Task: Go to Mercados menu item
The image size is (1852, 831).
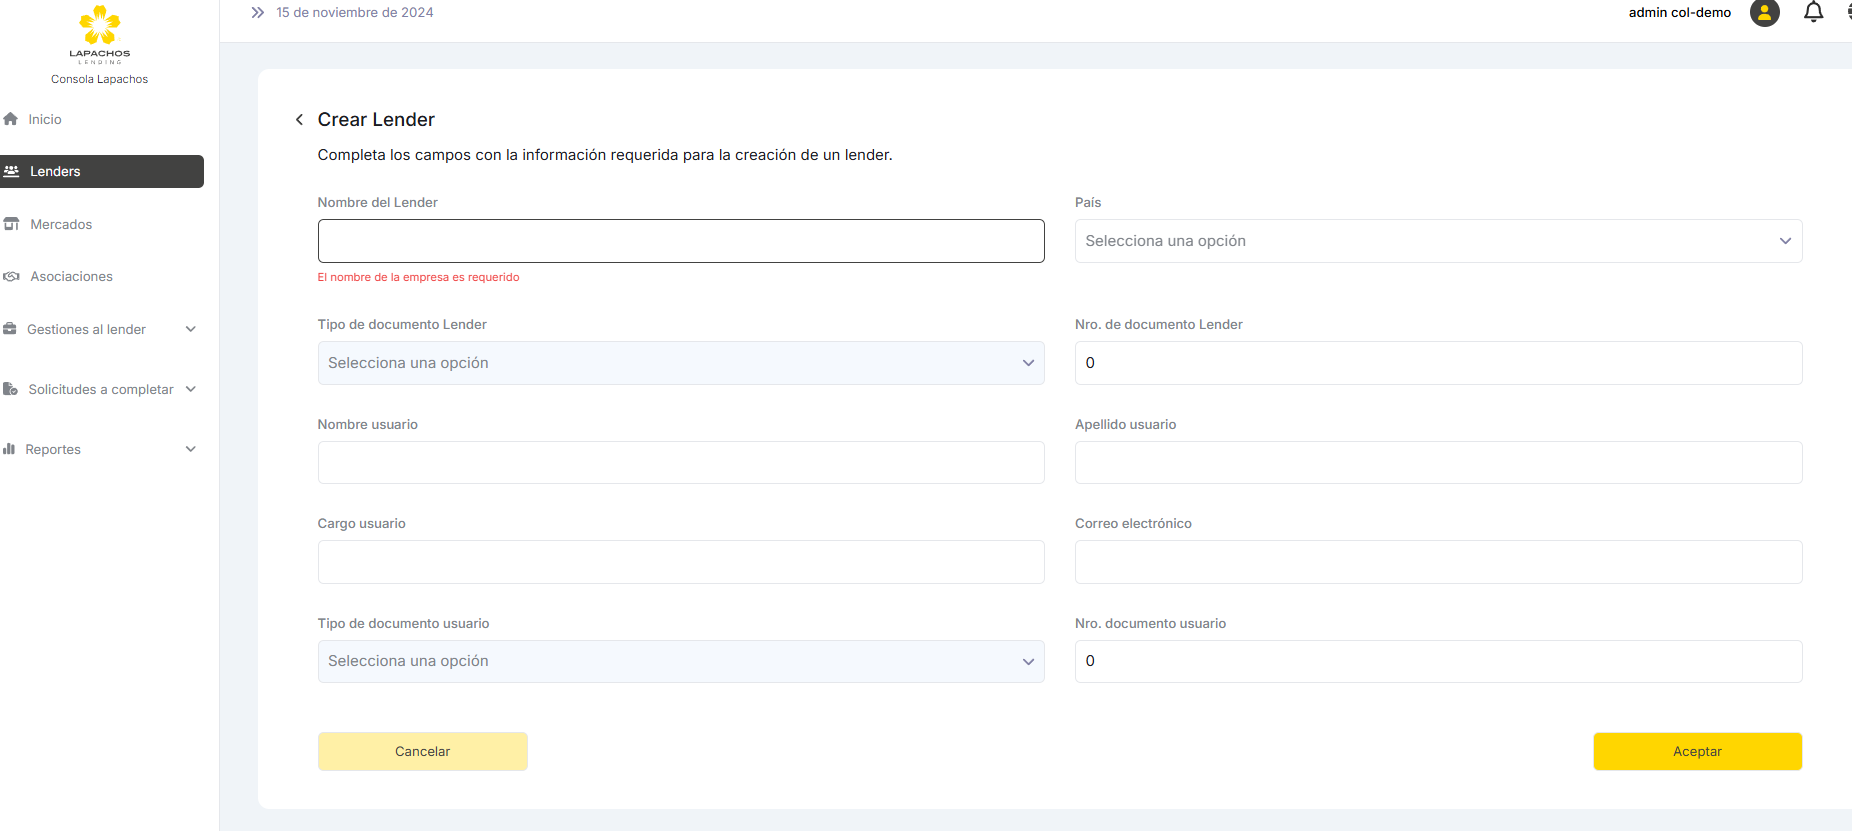Action: pyautogui.click(x=61, y=224)
